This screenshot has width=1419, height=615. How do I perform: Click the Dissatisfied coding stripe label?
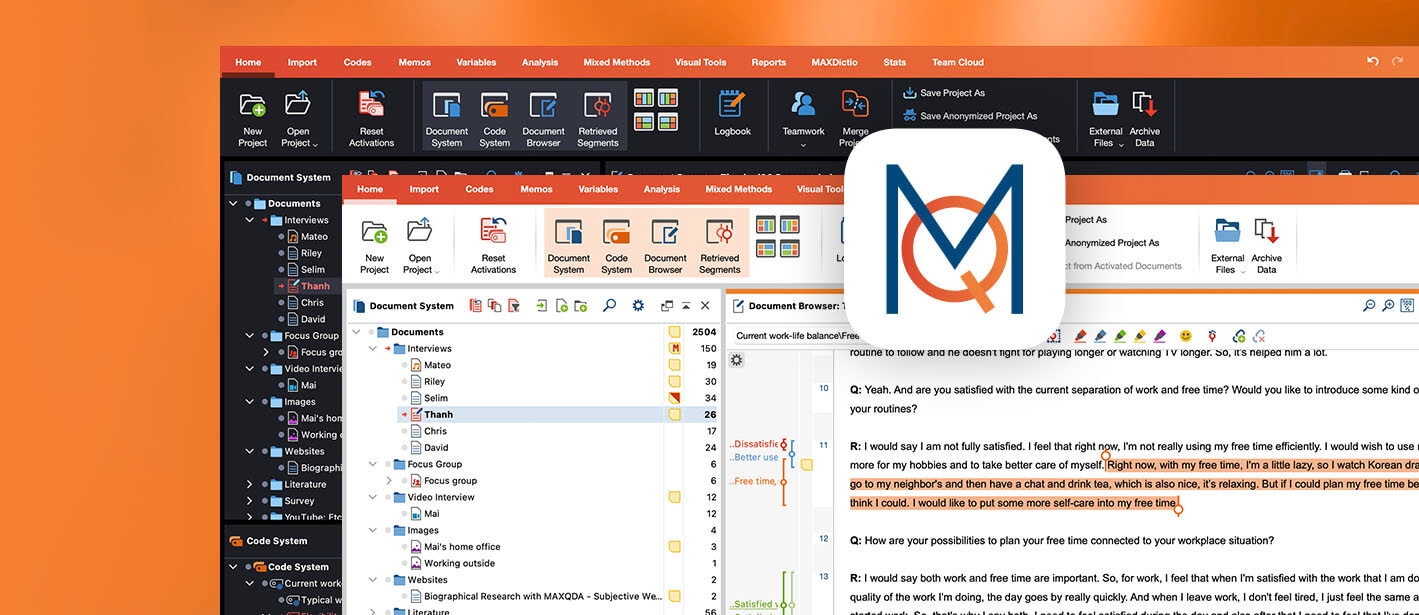[x=753, y=444]
